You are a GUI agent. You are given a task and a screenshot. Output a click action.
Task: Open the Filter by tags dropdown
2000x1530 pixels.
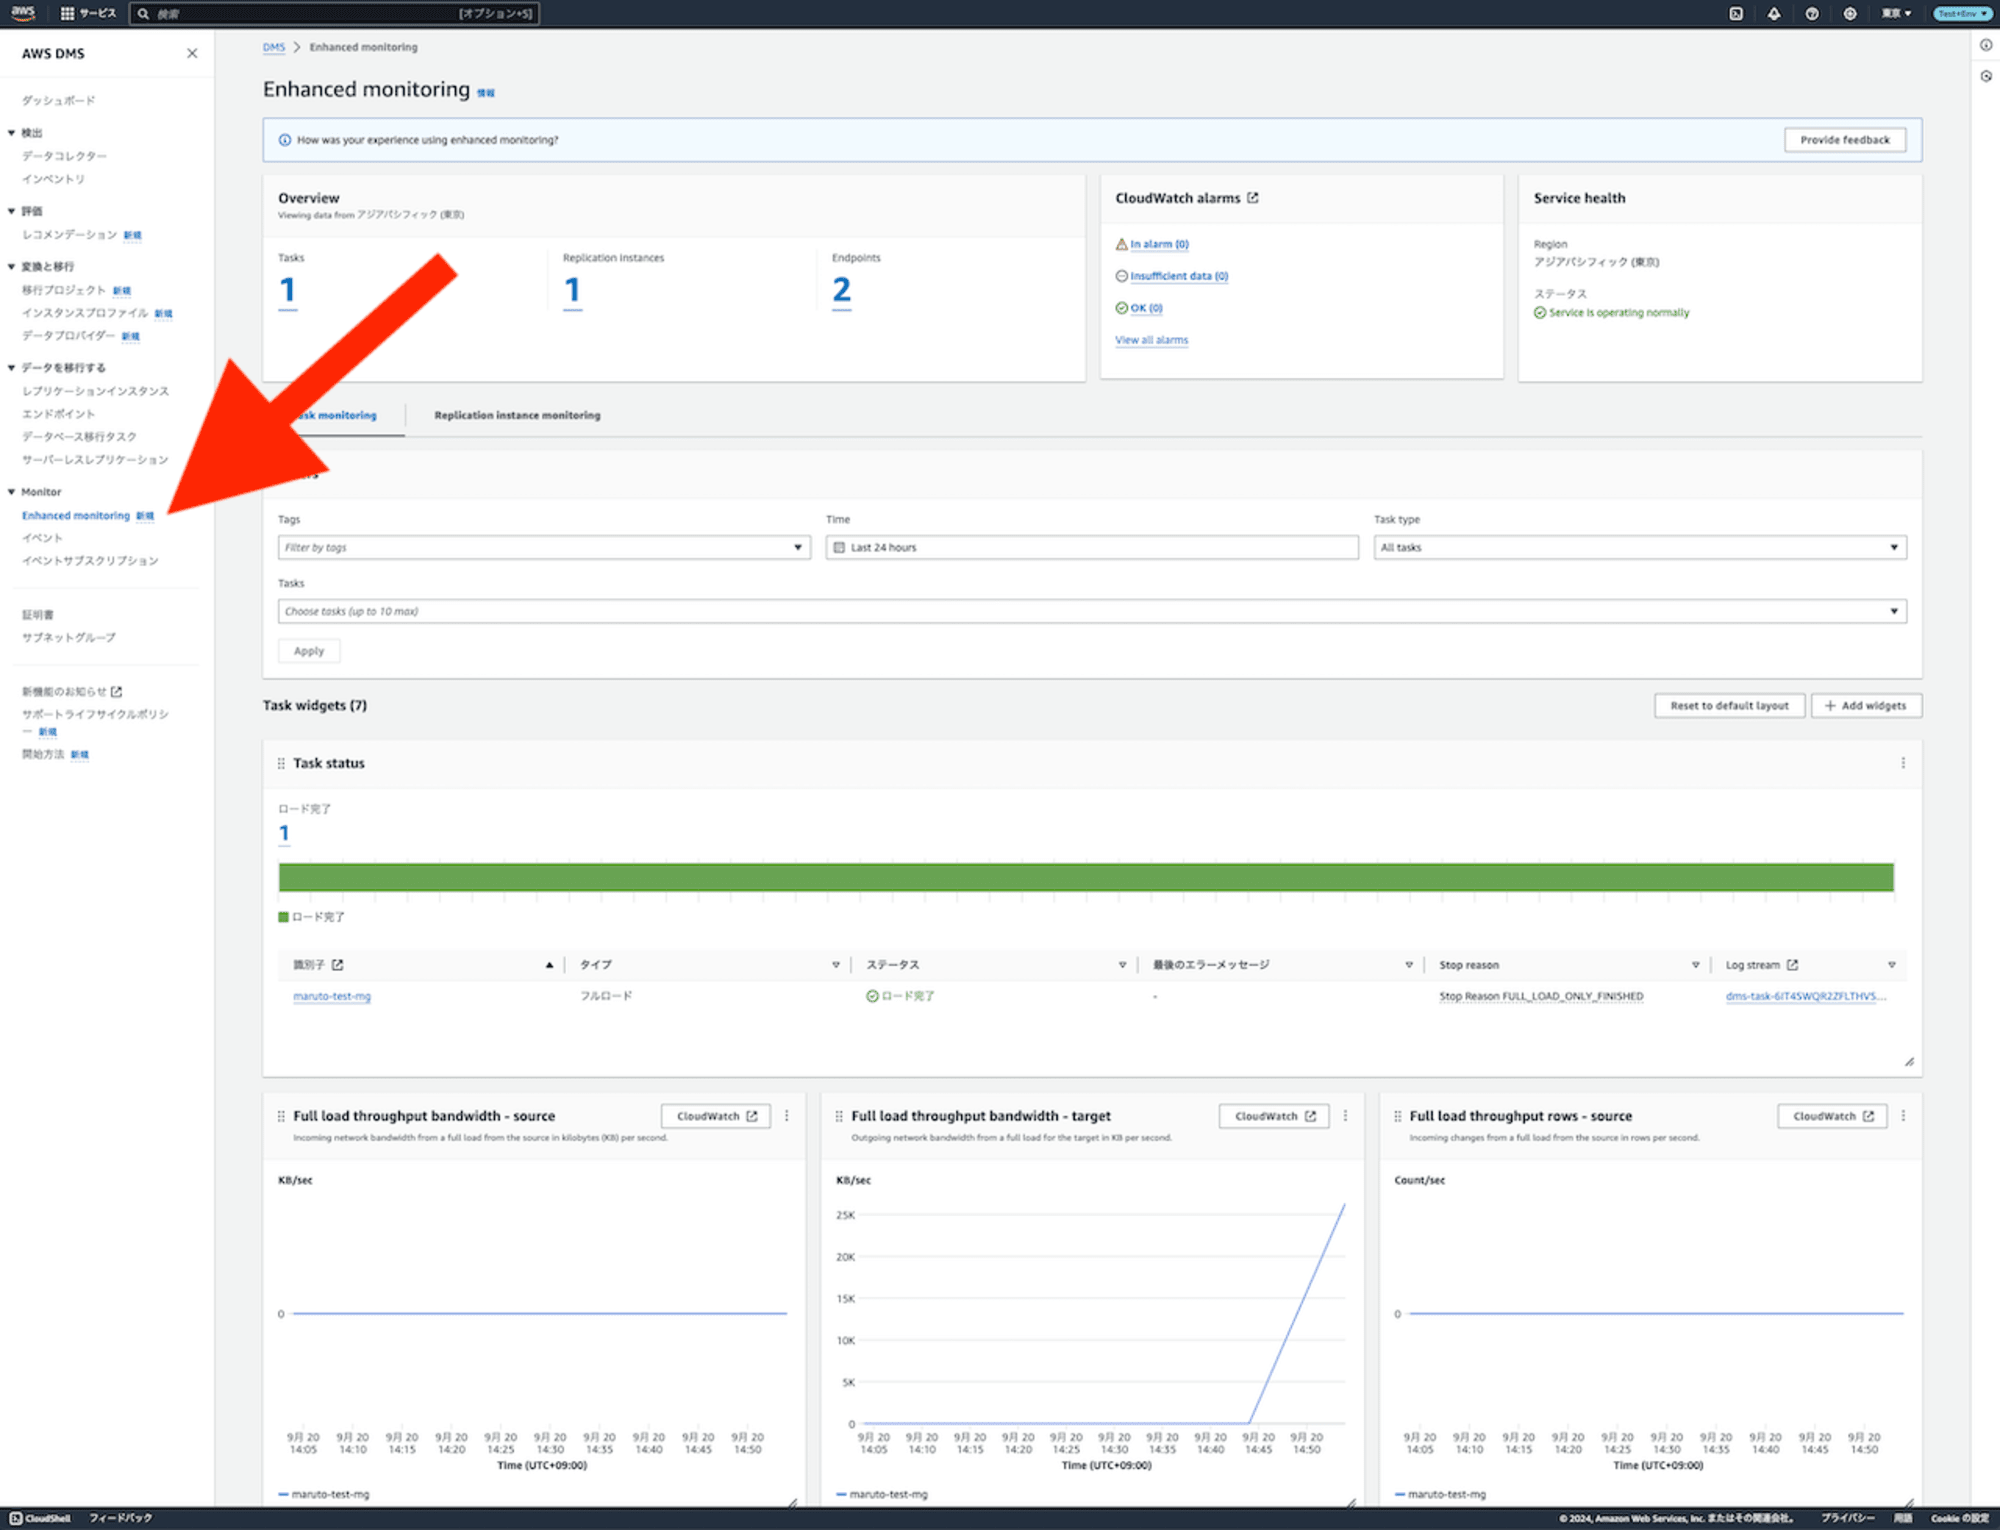tap(544, 548)
